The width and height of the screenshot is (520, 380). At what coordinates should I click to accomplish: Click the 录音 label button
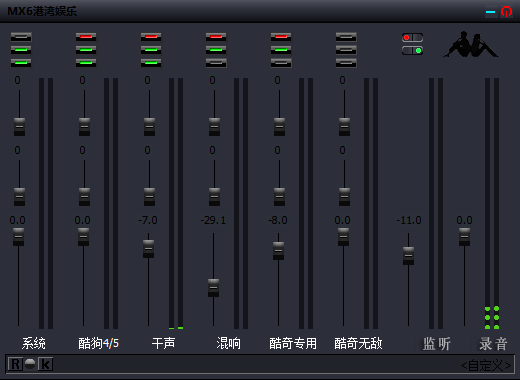tap(493, 344)
